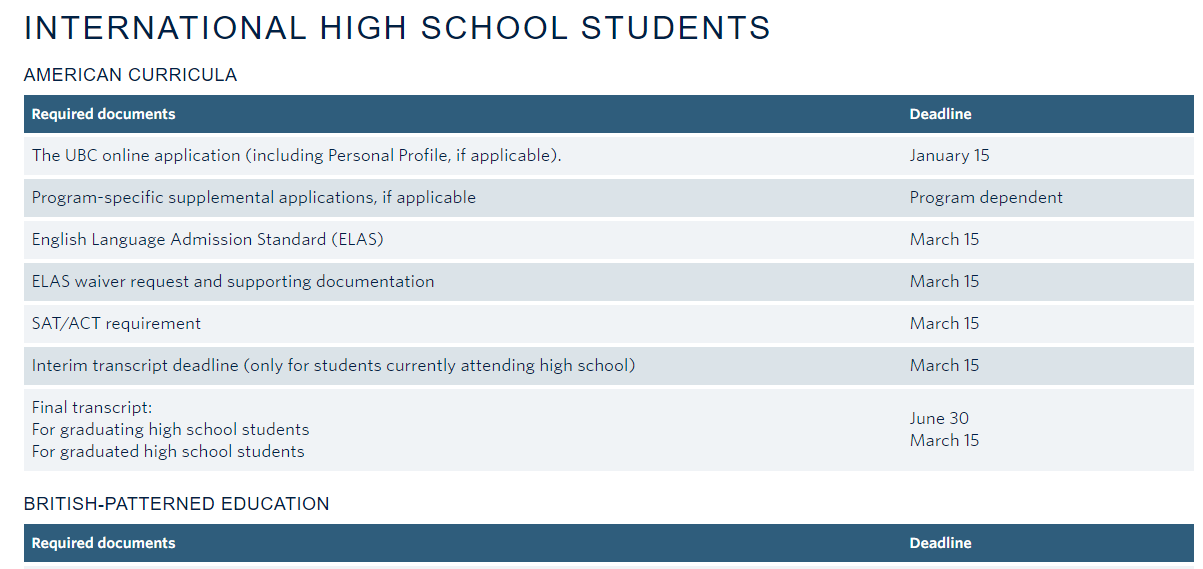Select the January 15 deadline cell
This screenshot has height=569, width=1203.
coord(949,156)
